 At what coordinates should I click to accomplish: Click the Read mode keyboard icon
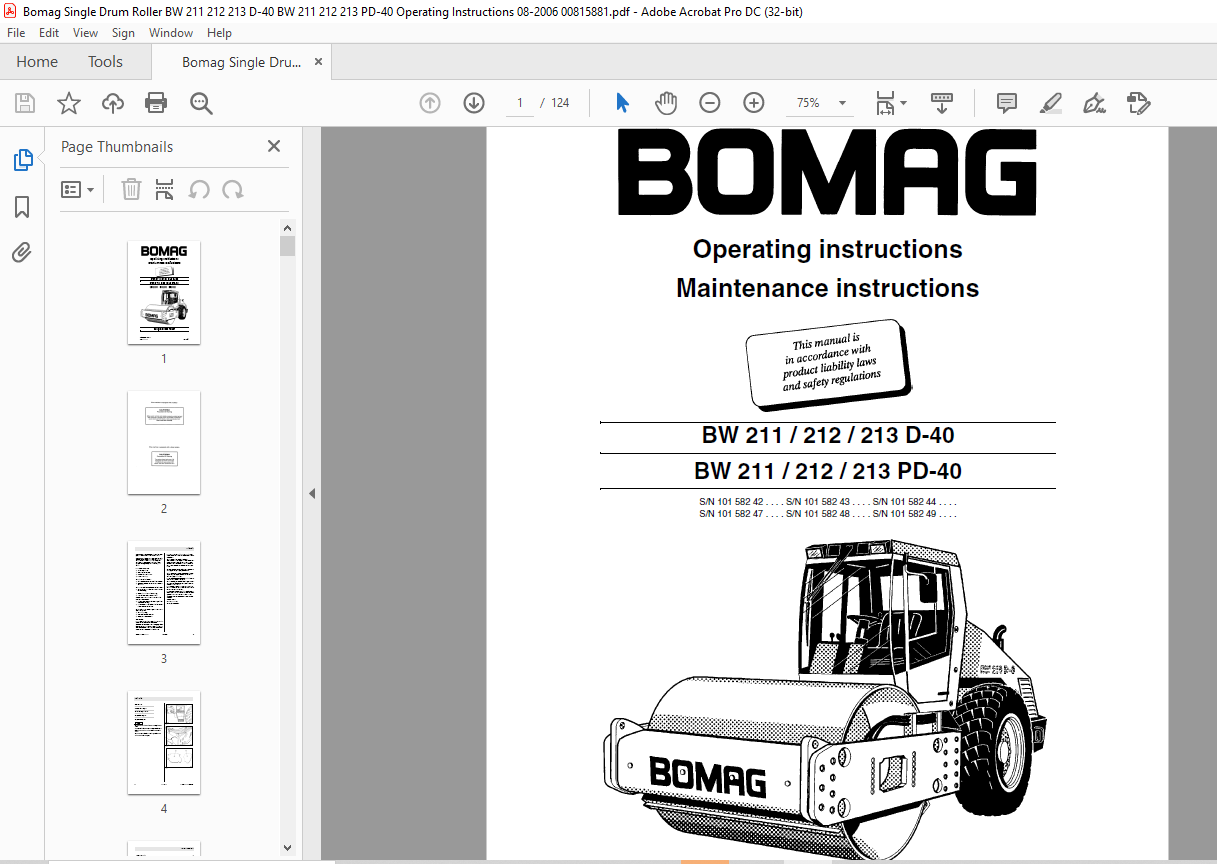[x=942, y=103]
